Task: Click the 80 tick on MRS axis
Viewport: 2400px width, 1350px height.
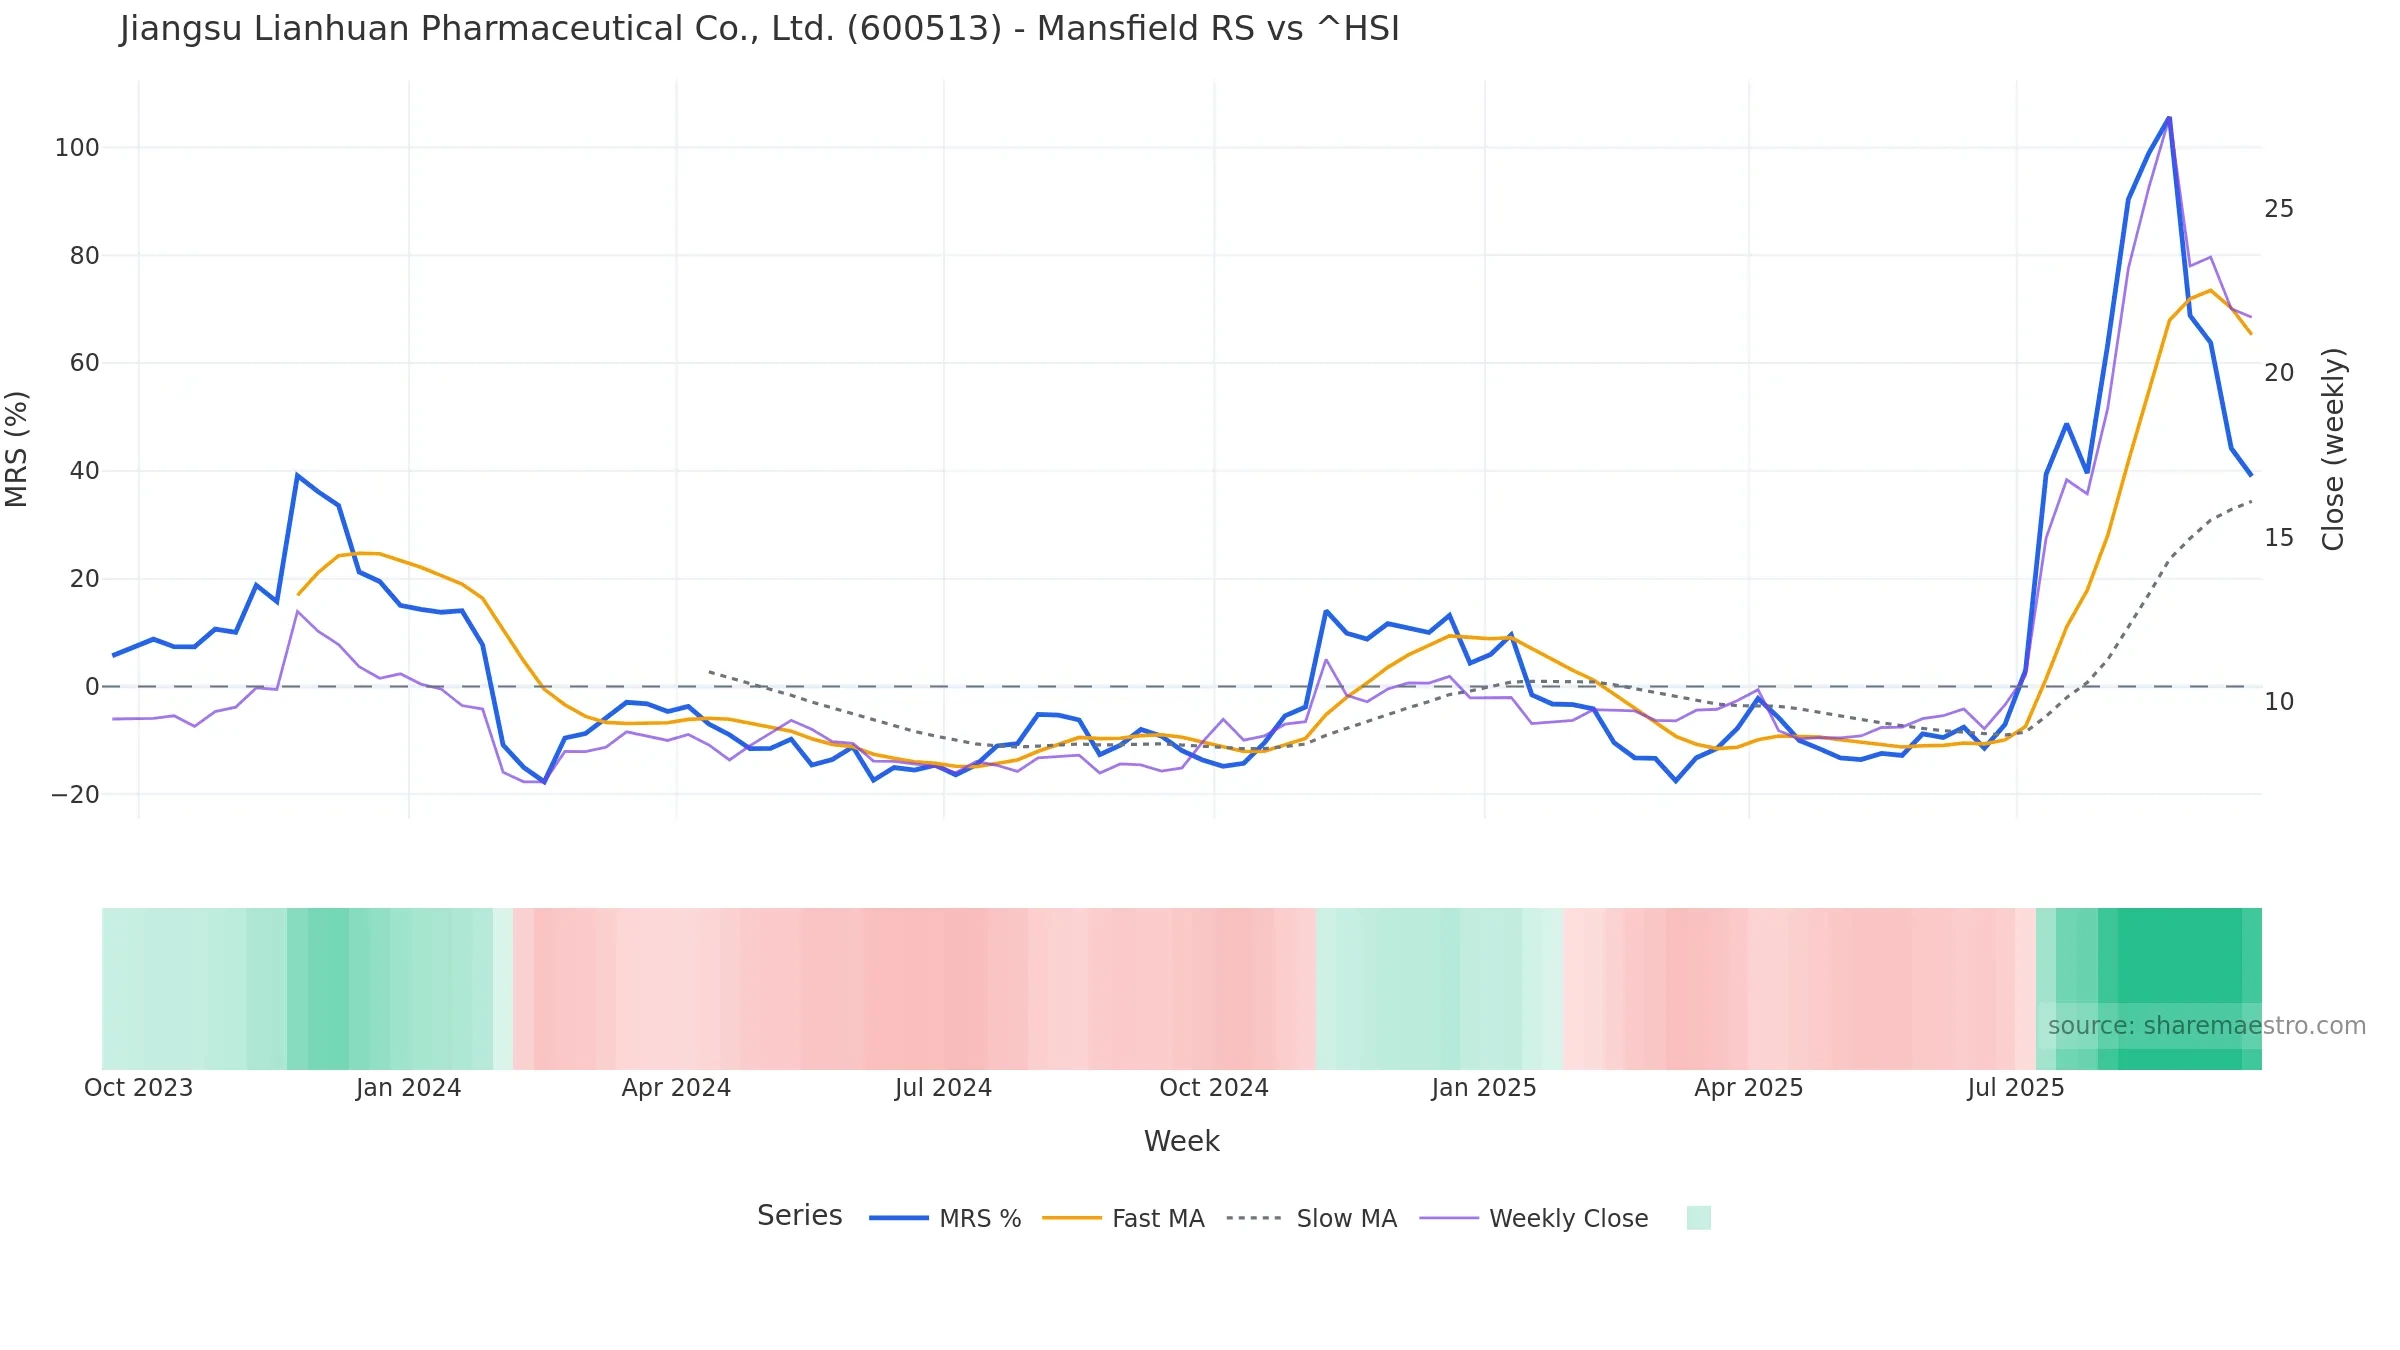Action: pyautogui.click(x=84, y=256)
